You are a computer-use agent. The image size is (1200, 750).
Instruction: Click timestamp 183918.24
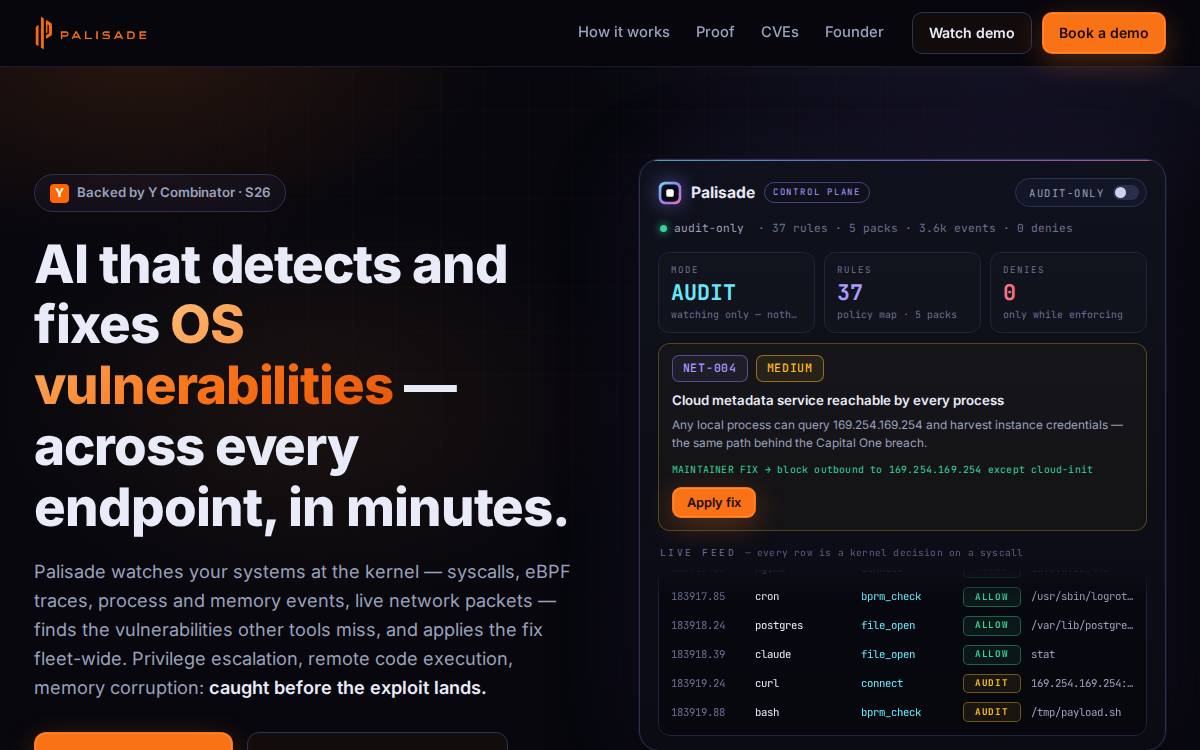tap(698, 626)
